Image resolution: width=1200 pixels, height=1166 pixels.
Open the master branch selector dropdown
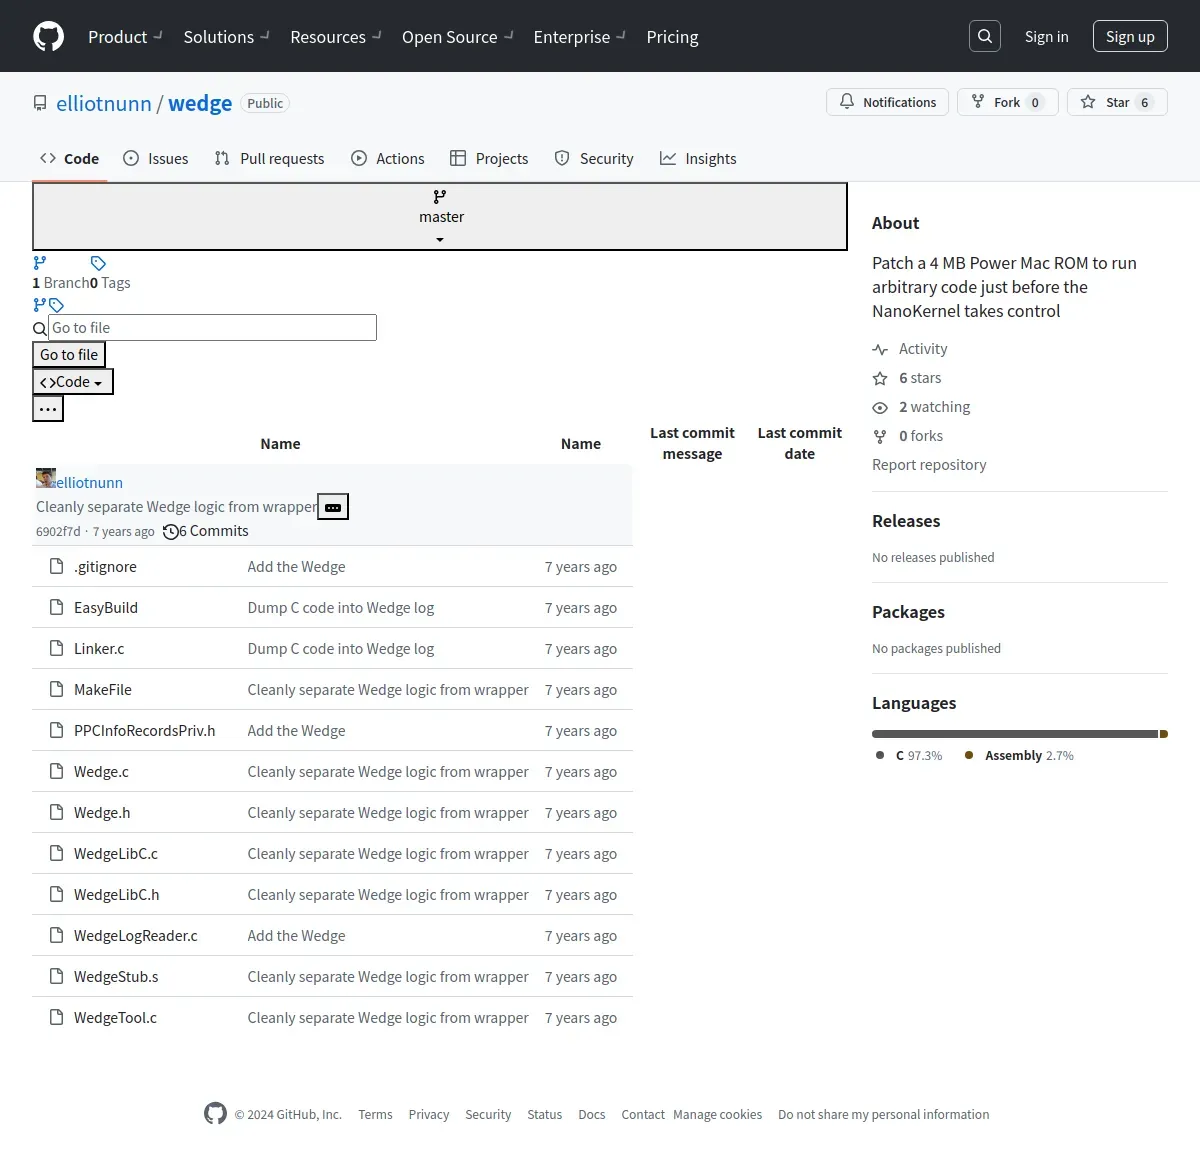pyautogui.click(x=440, y=216)
